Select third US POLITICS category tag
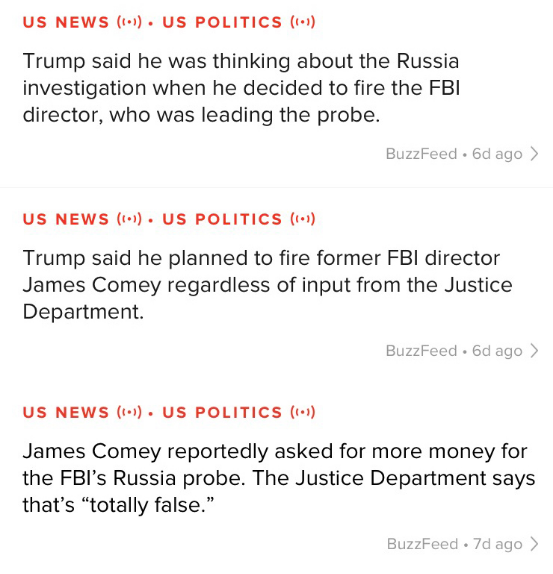Screen dimensions: 553x574 [222, 413]
